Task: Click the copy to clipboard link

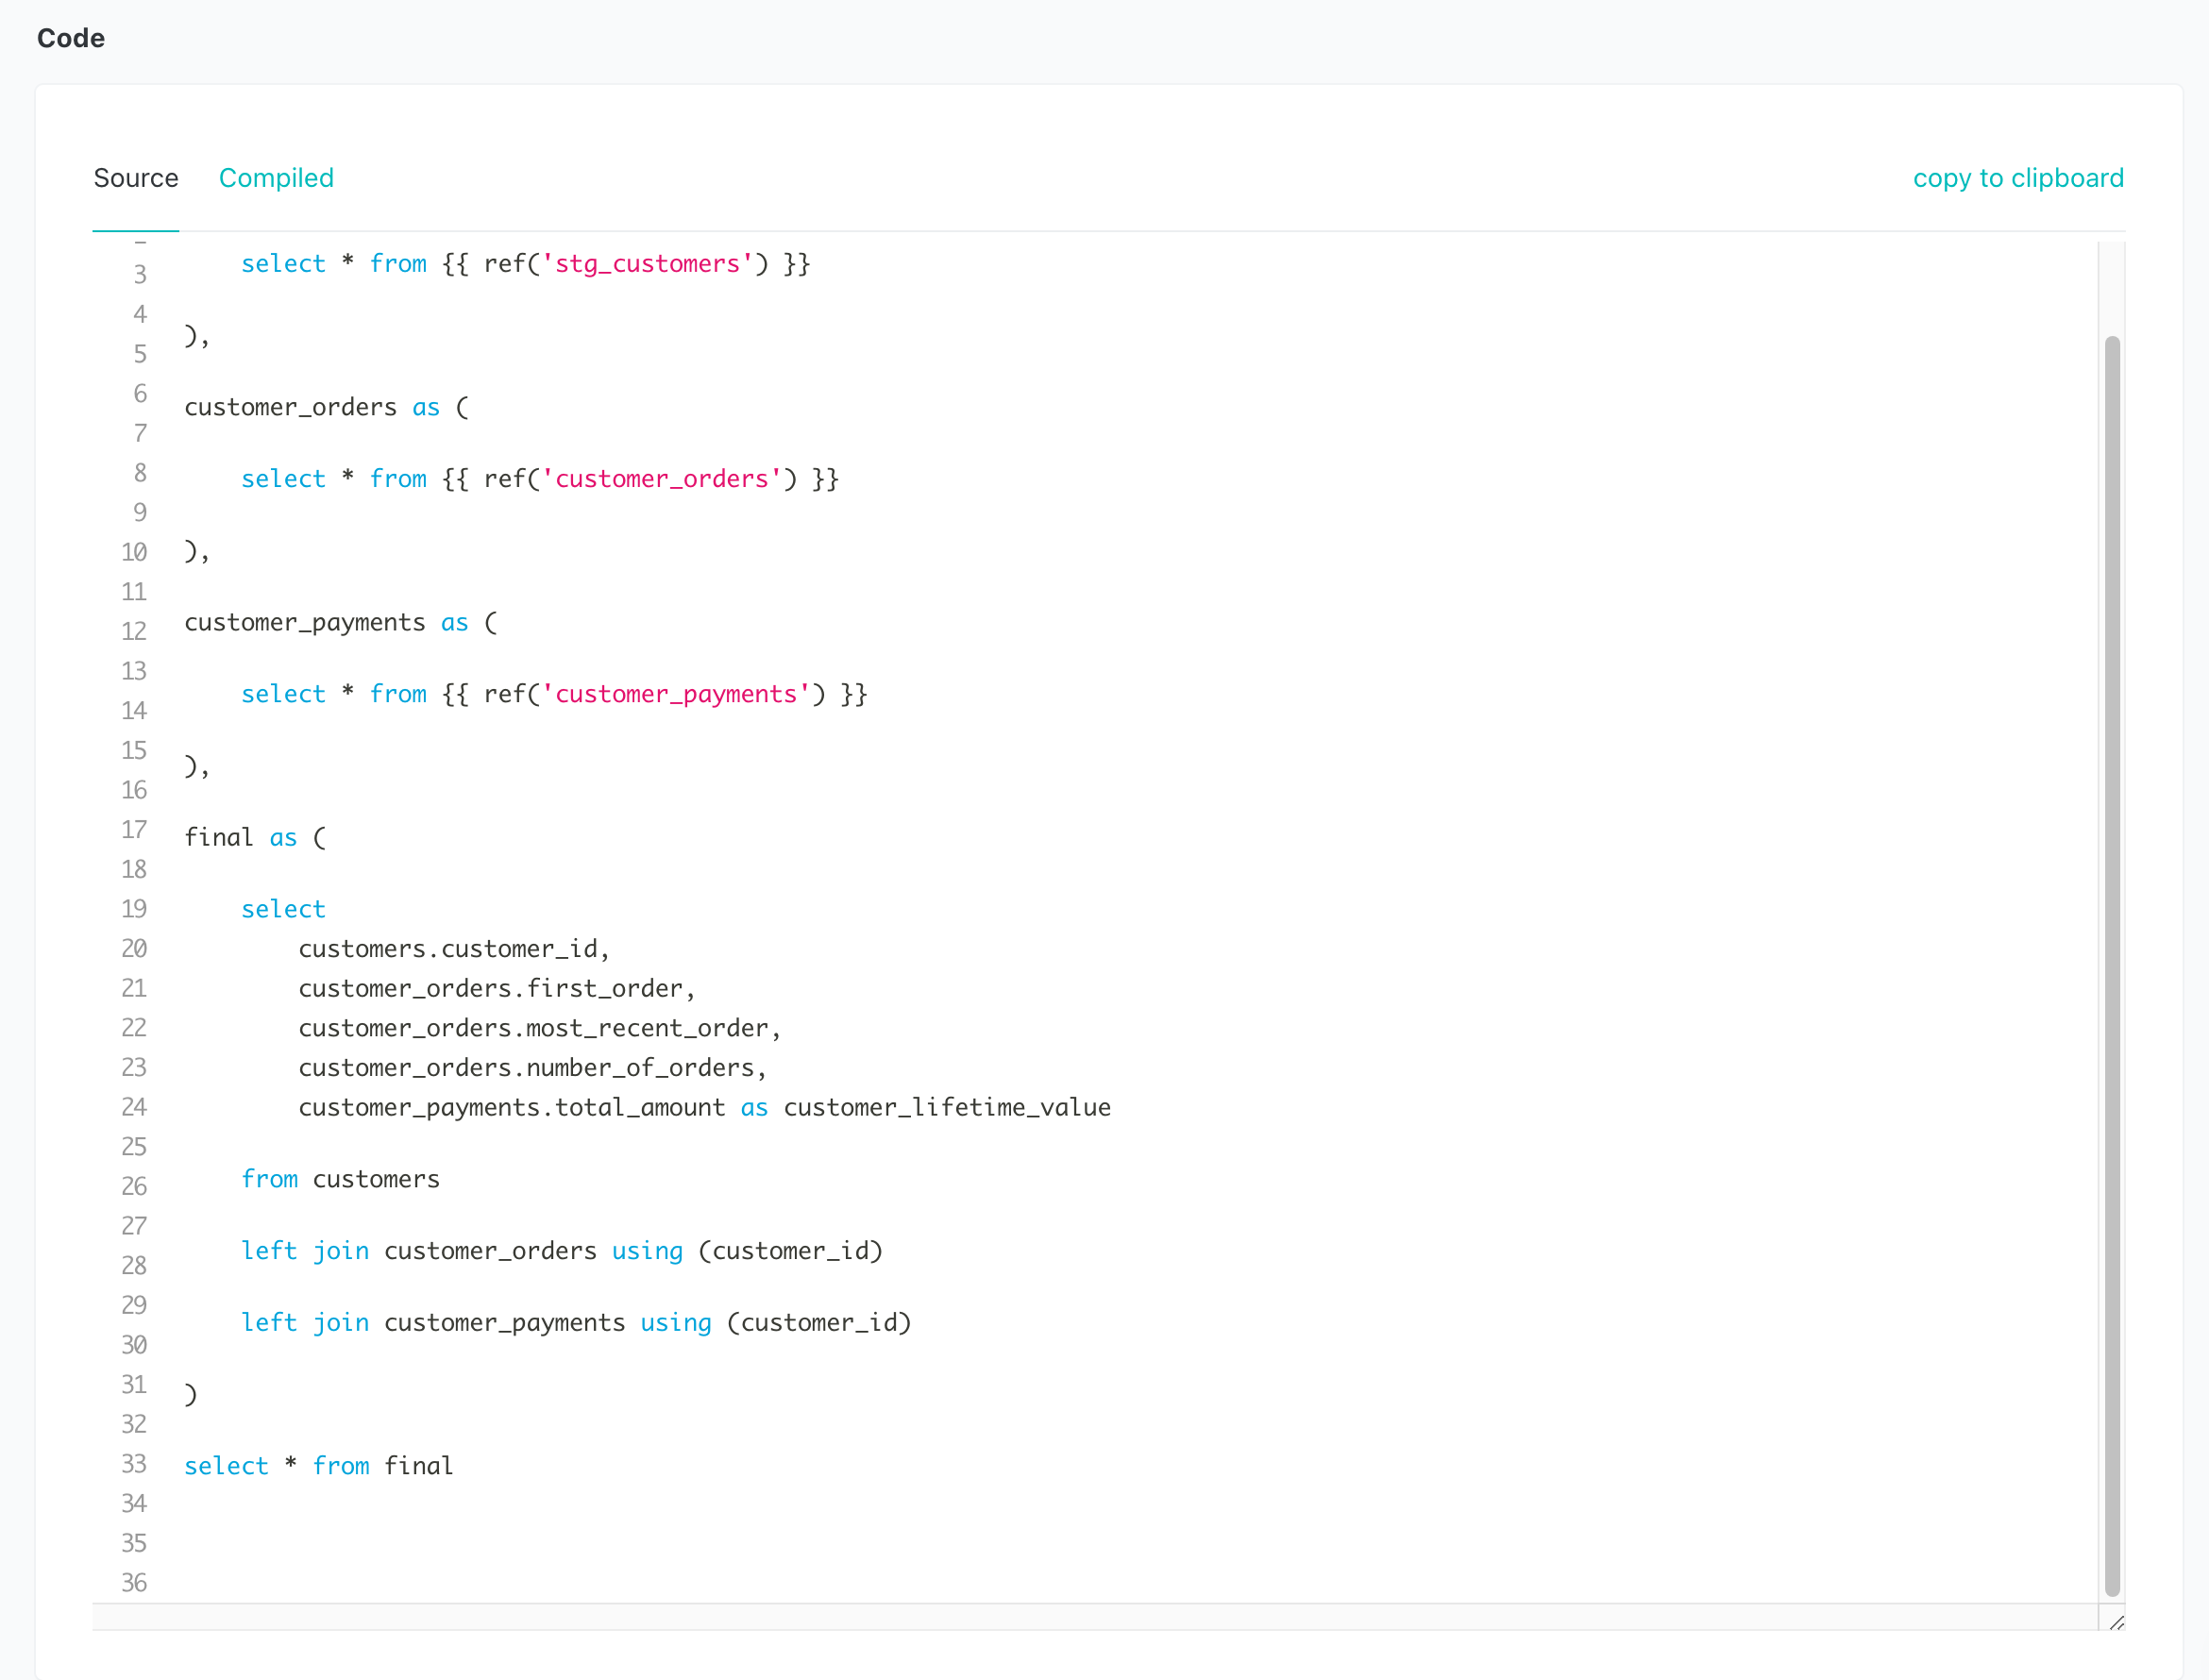Action: 2019,178
